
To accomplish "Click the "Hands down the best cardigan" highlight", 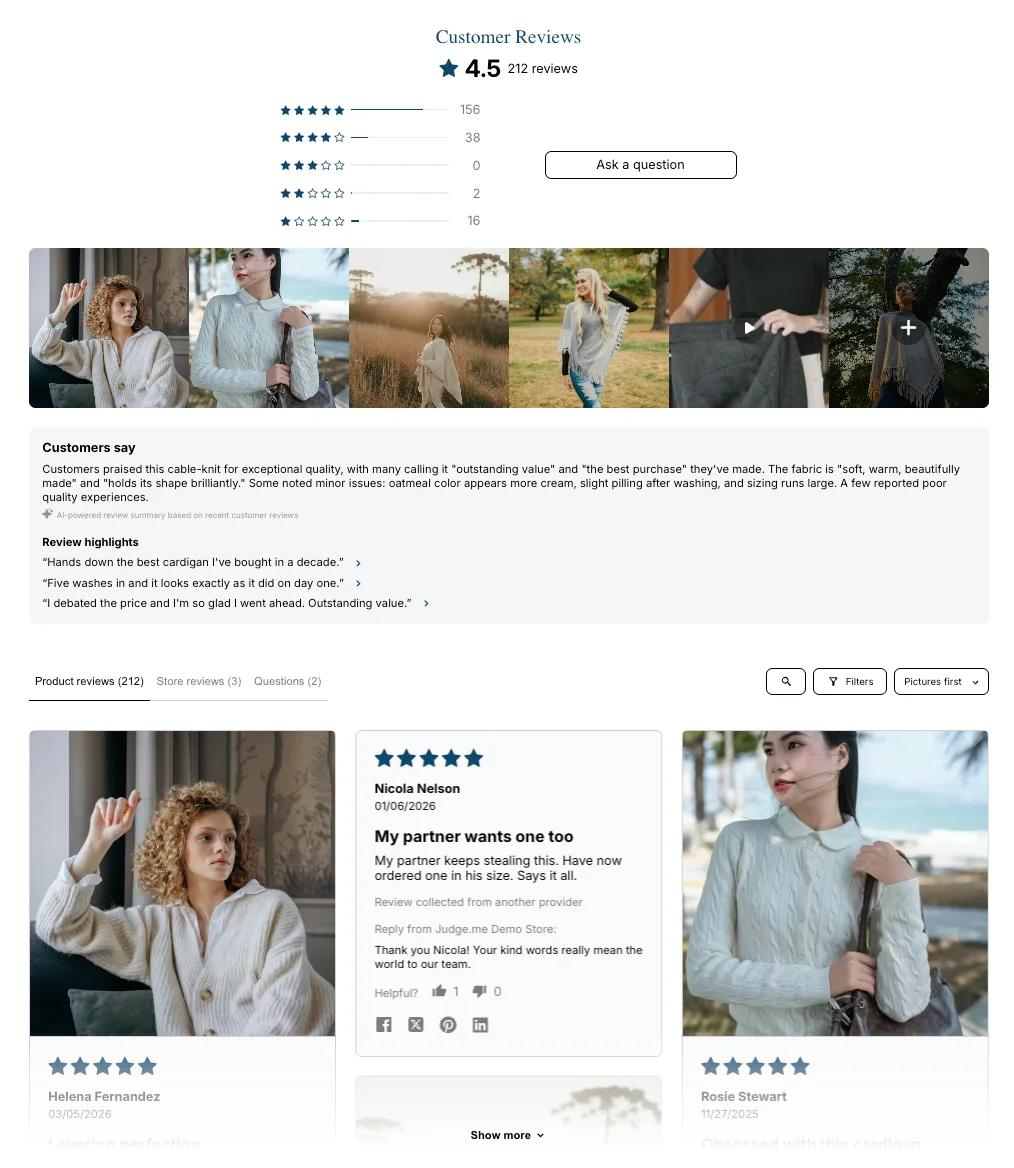I will 193,562.
